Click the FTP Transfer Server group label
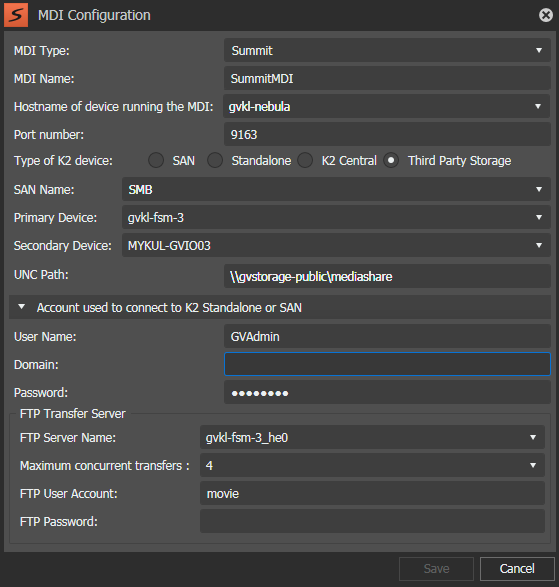 tap(73, 414)
